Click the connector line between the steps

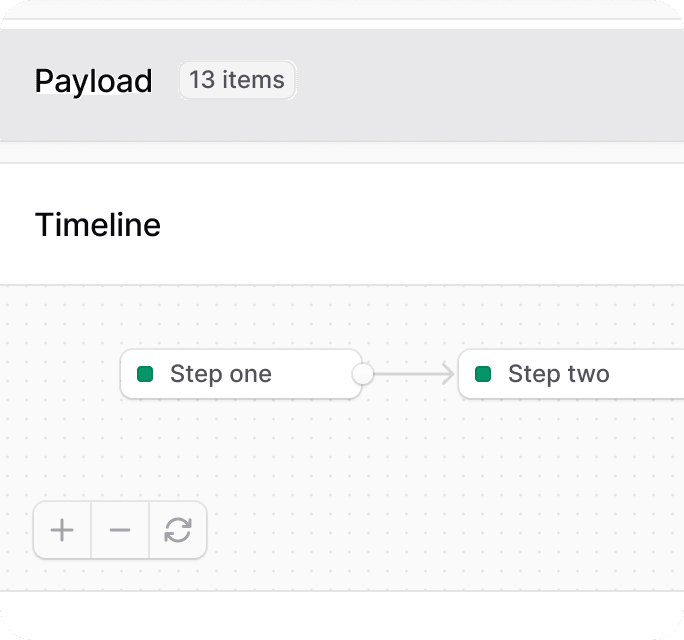(x=408, y=374)
